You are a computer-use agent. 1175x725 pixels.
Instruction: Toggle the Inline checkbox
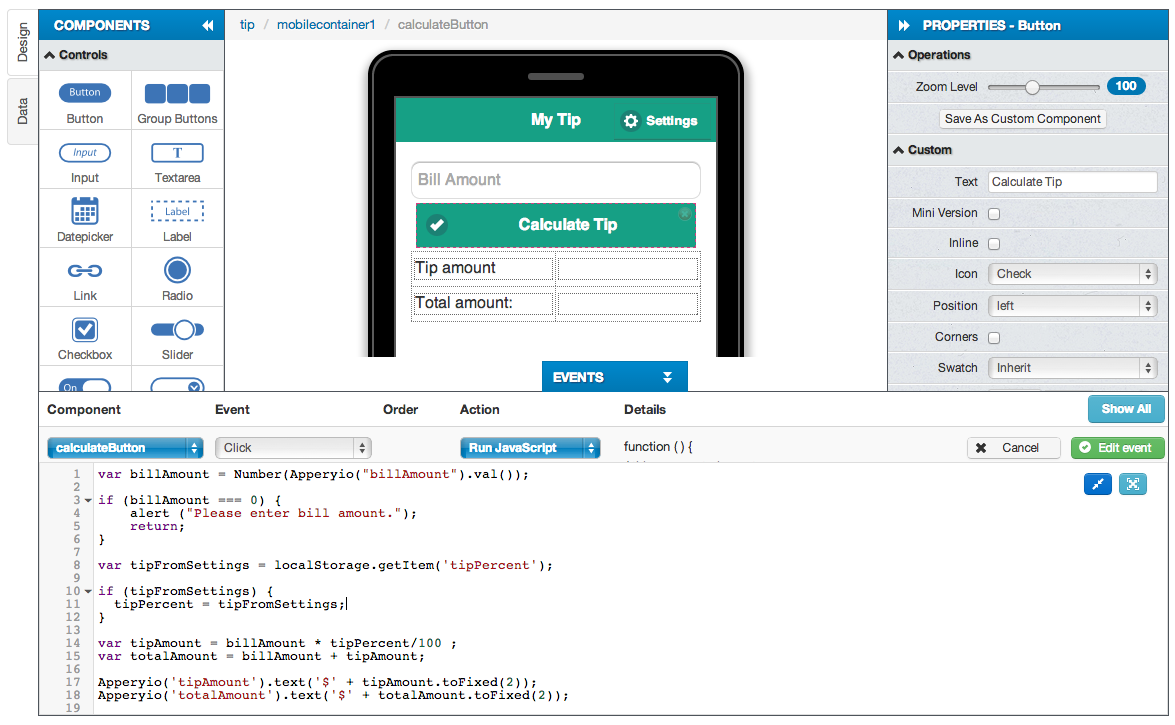[x=994, y=244]
